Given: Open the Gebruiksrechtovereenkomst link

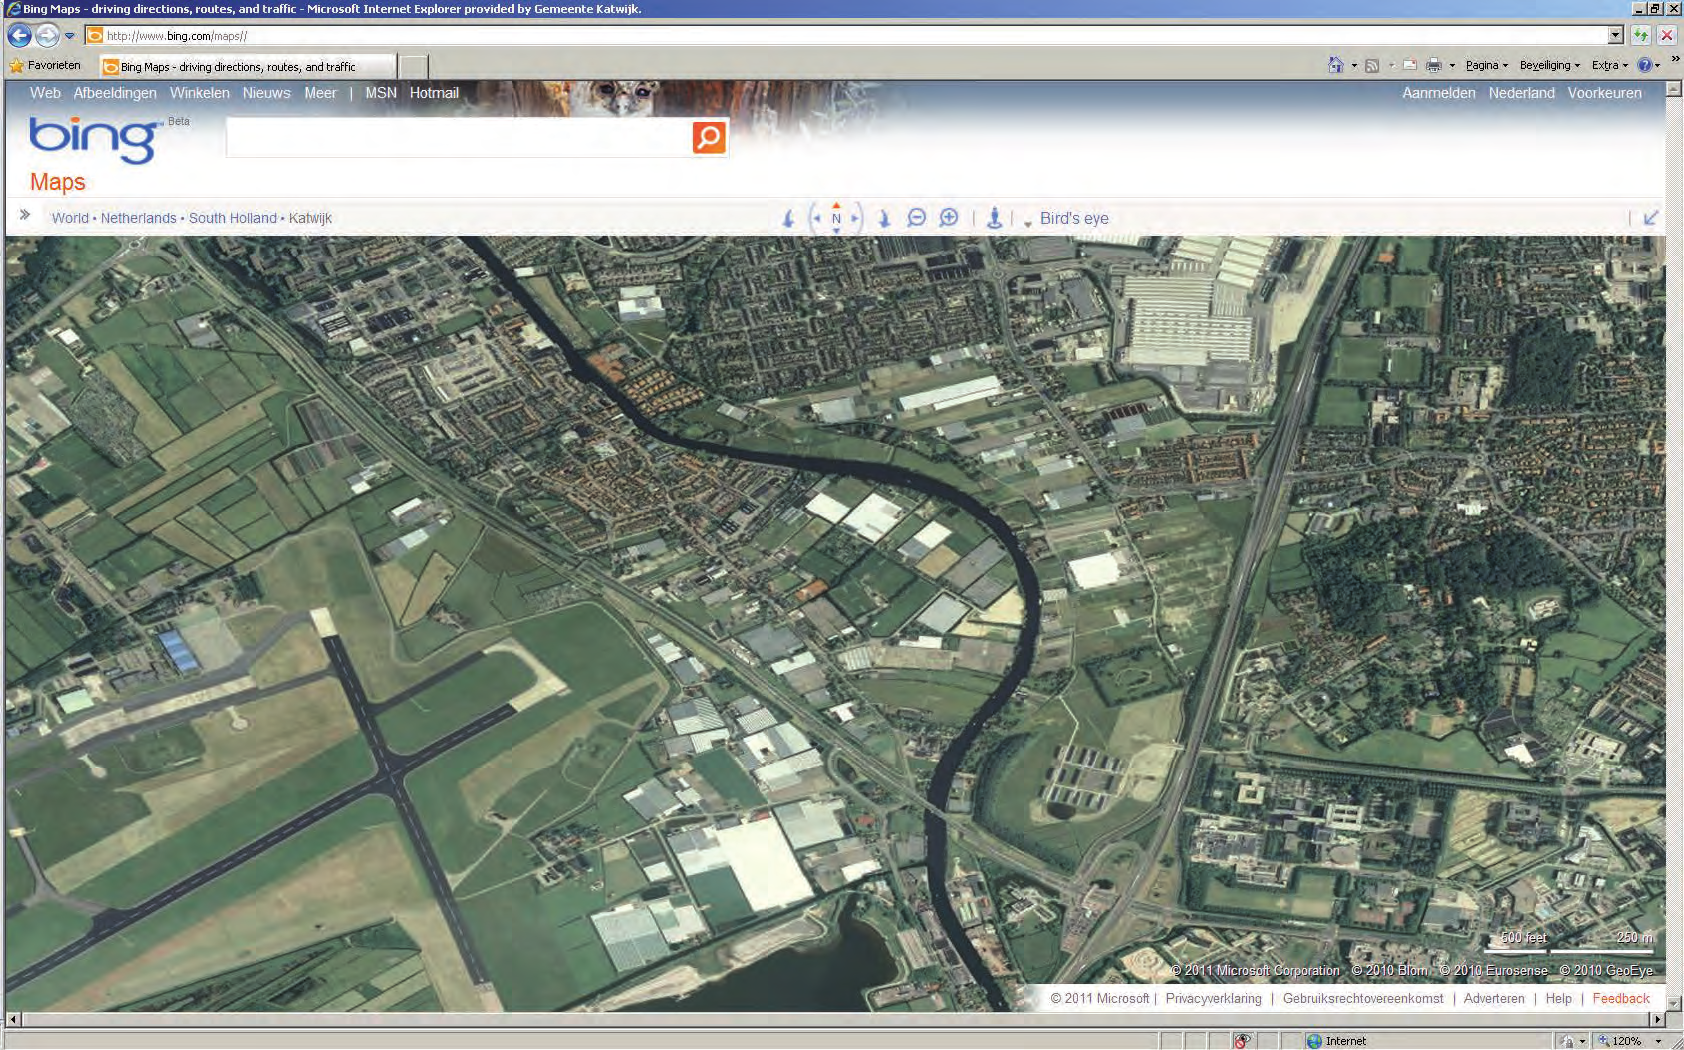Looking at the screenshot, I should 1363,998.
